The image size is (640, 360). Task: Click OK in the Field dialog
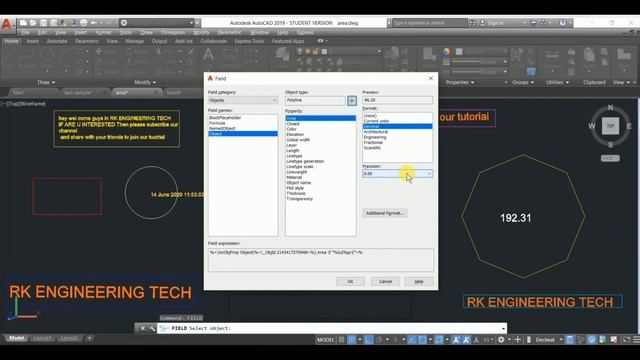point(350,282)
